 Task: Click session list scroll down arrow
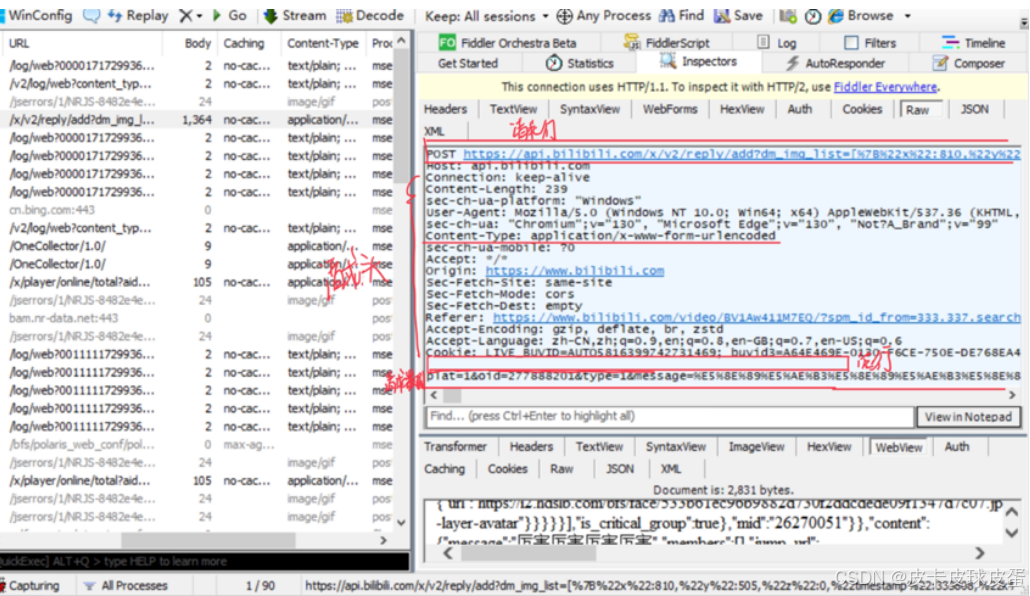click(x=401, y=523)
